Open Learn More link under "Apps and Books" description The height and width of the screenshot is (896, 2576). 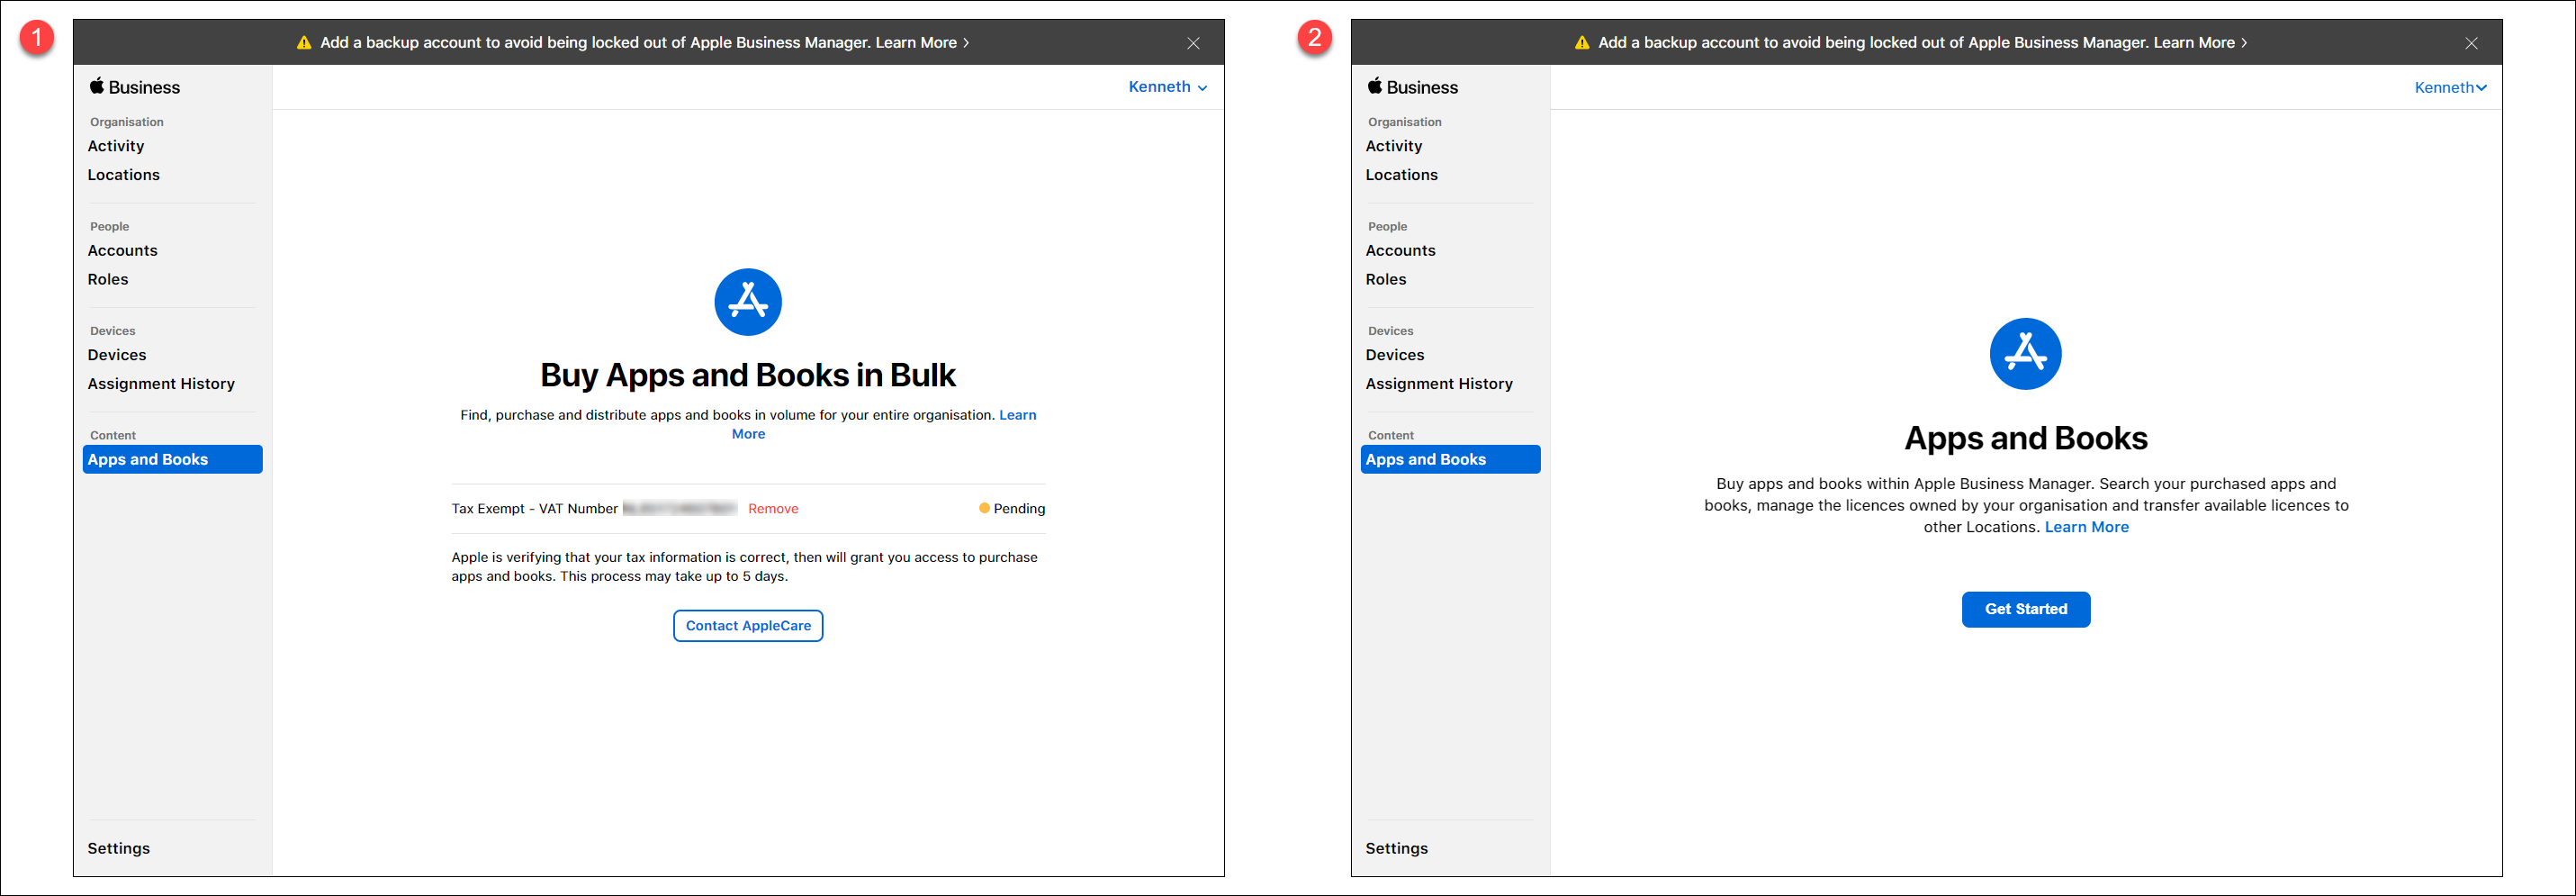(2086, 527)
